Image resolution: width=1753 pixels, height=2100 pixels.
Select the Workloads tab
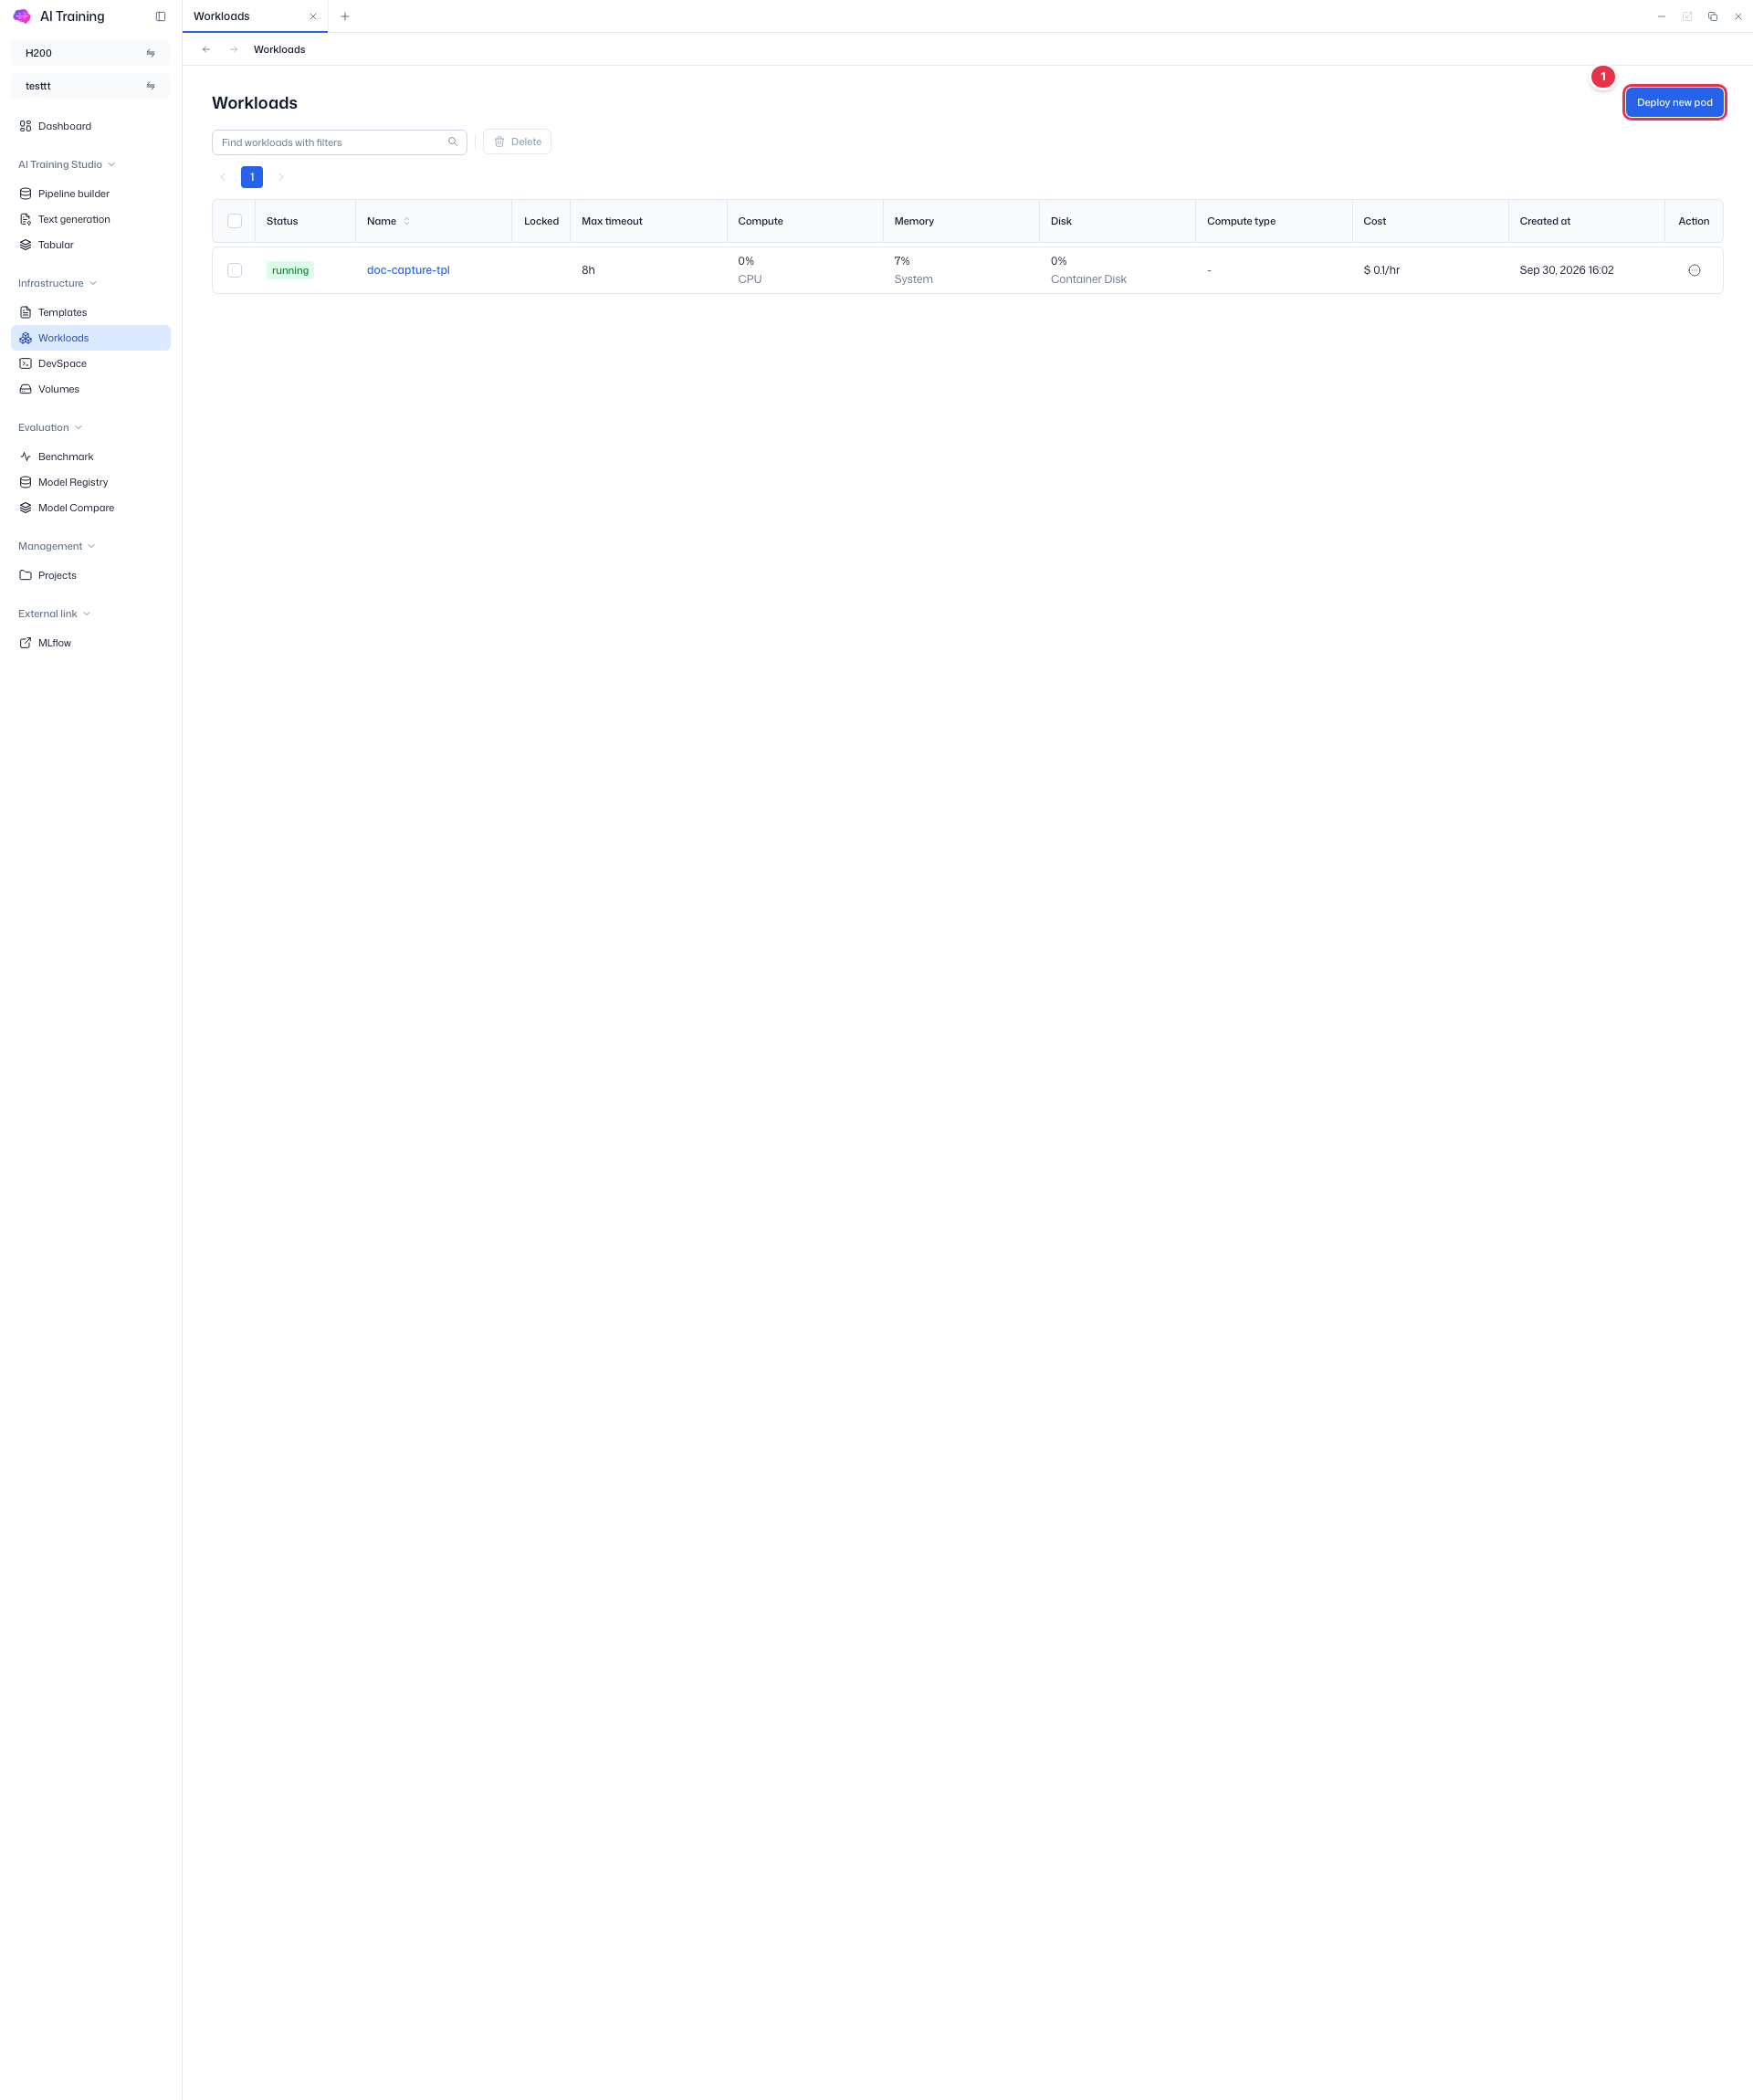pos(255,16)
